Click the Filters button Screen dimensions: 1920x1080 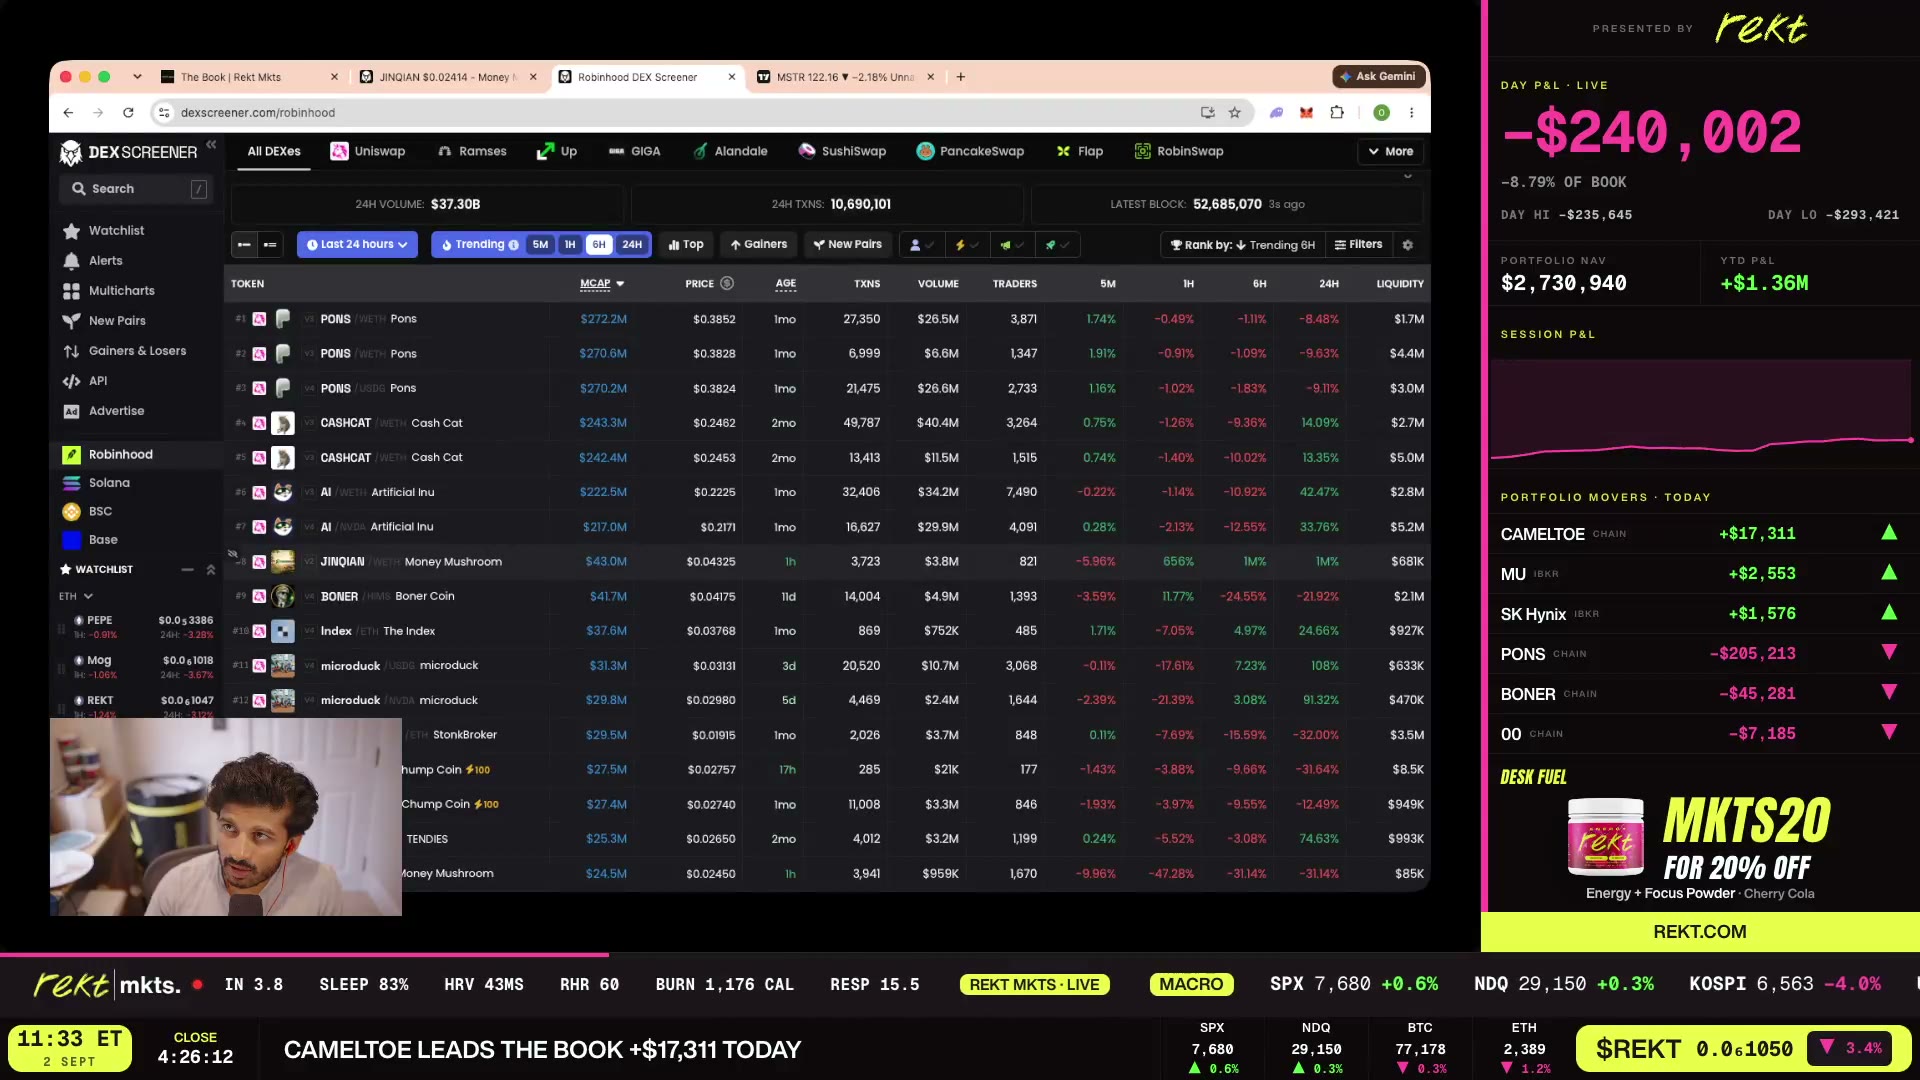(x=1358, y=245)
